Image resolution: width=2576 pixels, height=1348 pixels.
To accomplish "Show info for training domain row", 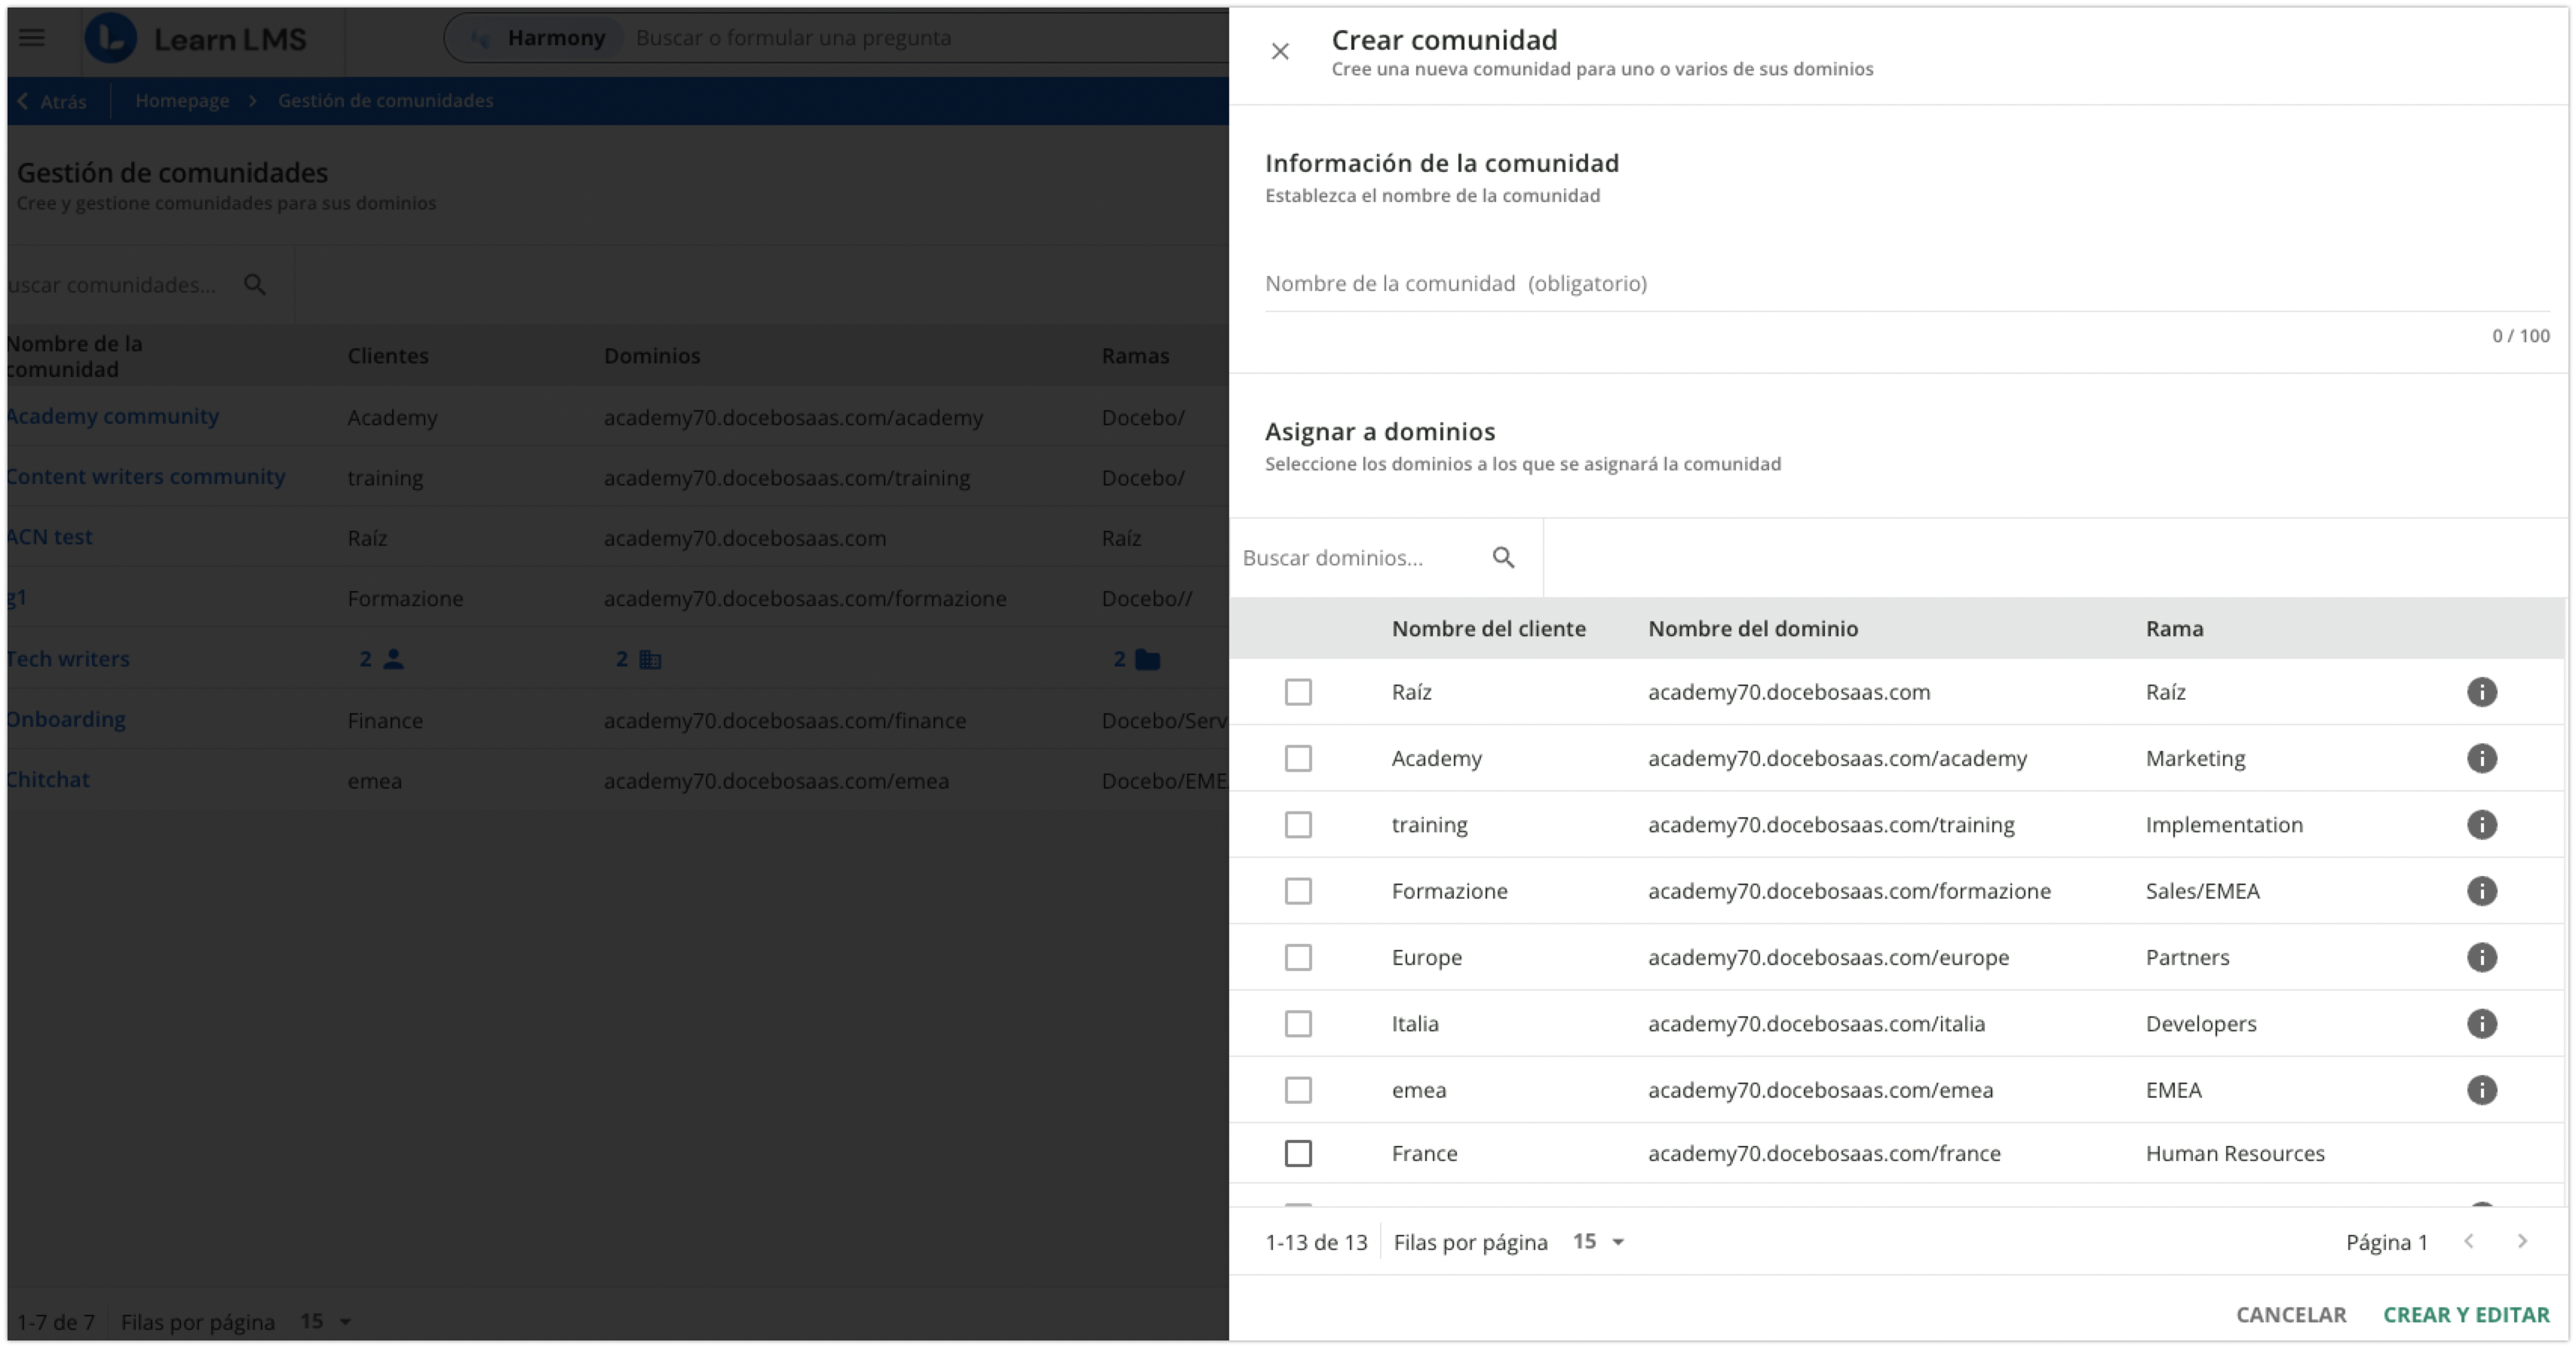I will [x=2481, y=824].
